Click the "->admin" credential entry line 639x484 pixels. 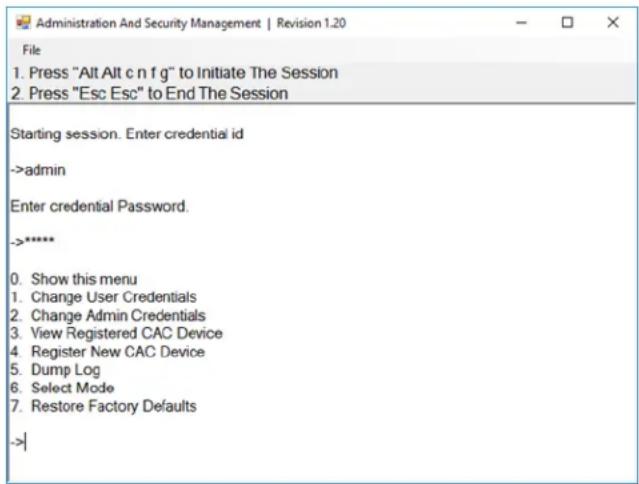click(x=38, y=170)
